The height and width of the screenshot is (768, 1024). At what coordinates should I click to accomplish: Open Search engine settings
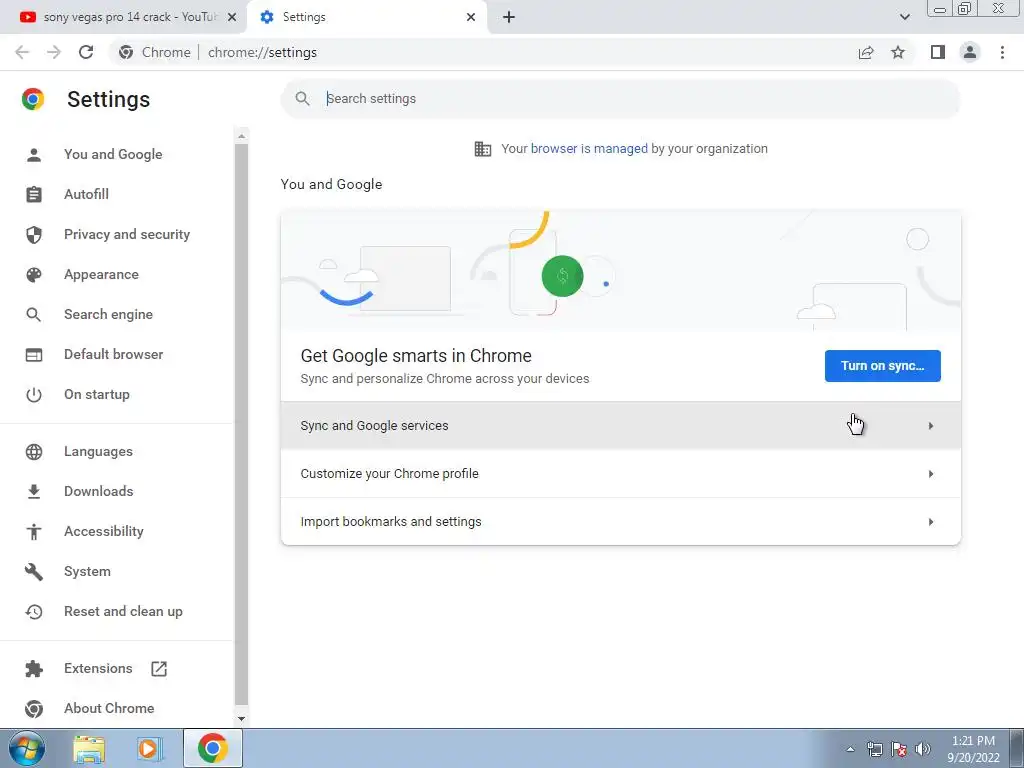coord(108,314)
